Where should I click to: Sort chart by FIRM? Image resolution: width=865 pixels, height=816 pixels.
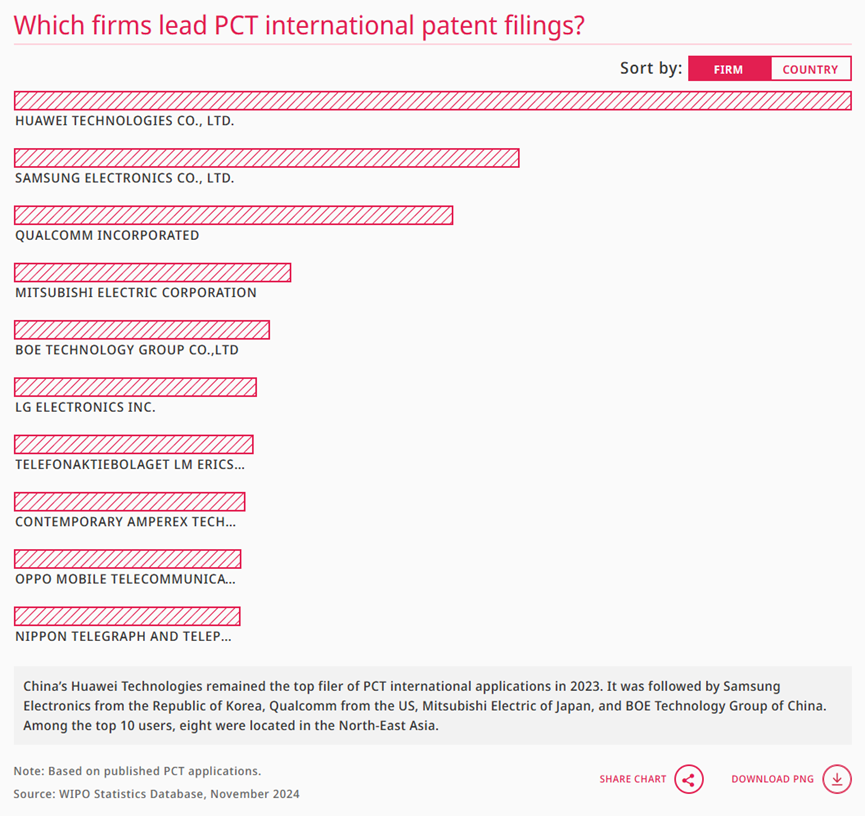click(x=729, y=69)
